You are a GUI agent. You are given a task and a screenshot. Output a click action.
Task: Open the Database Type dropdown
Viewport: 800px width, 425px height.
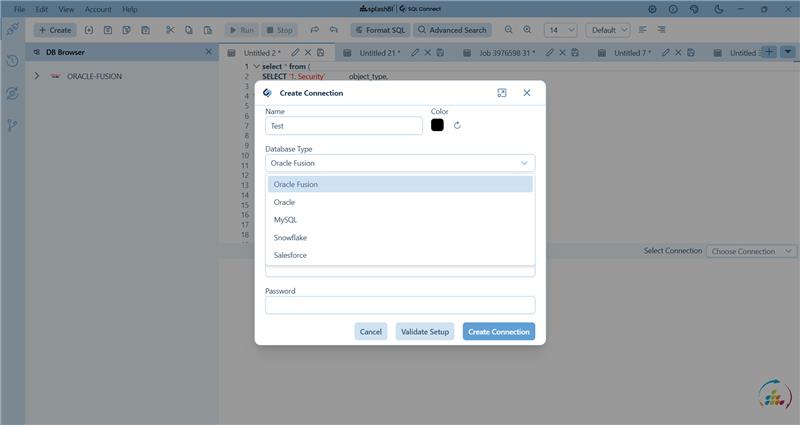tap(400, 162)
